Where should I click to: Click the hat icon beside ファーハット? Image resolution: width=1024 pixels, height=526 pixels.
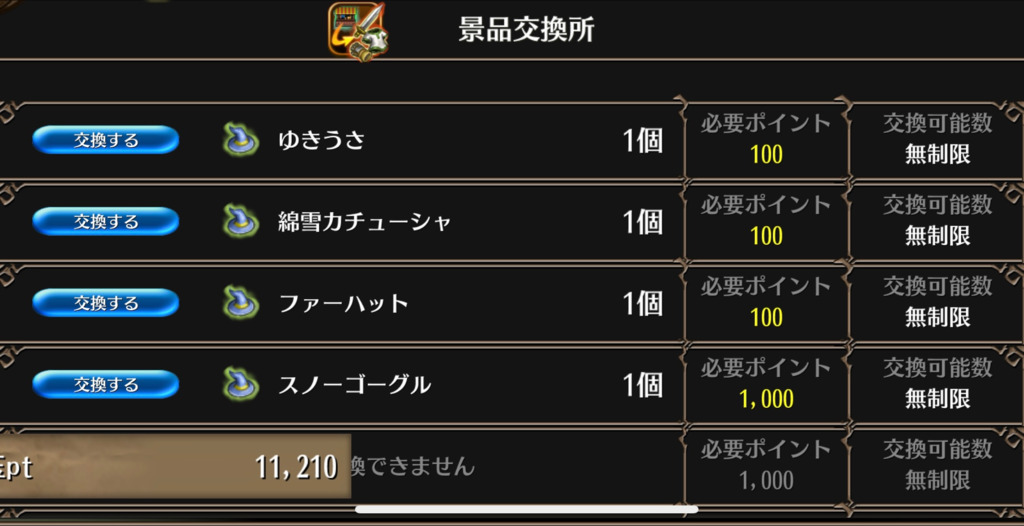240,303
